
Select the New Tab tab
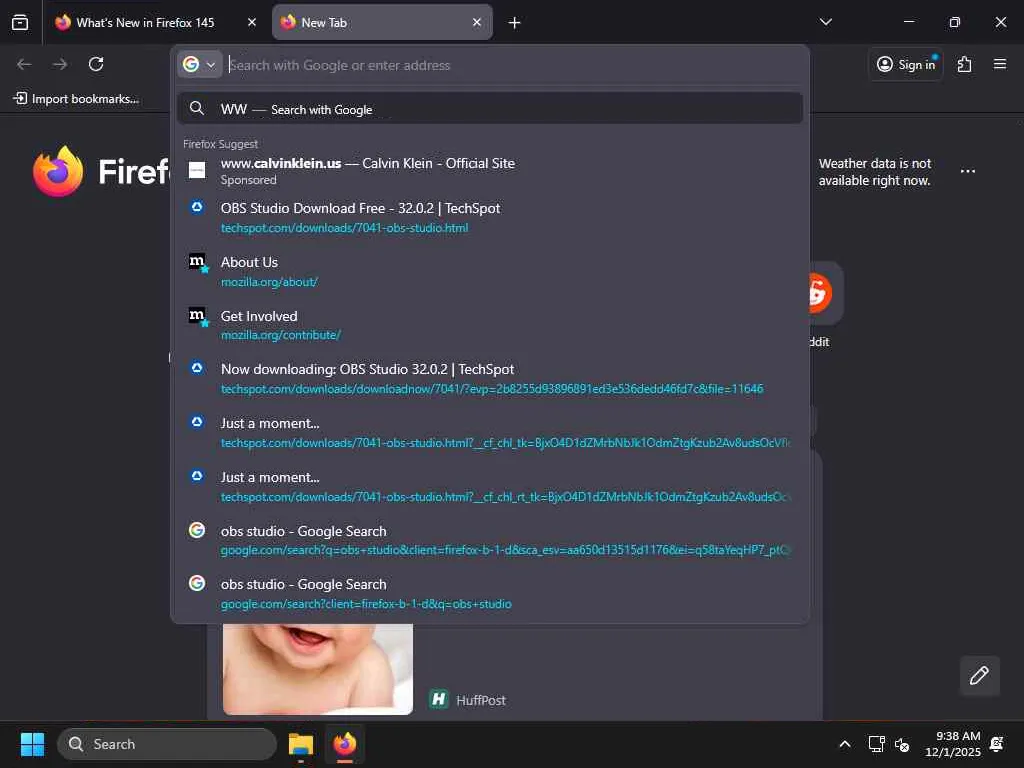(382, 23)
